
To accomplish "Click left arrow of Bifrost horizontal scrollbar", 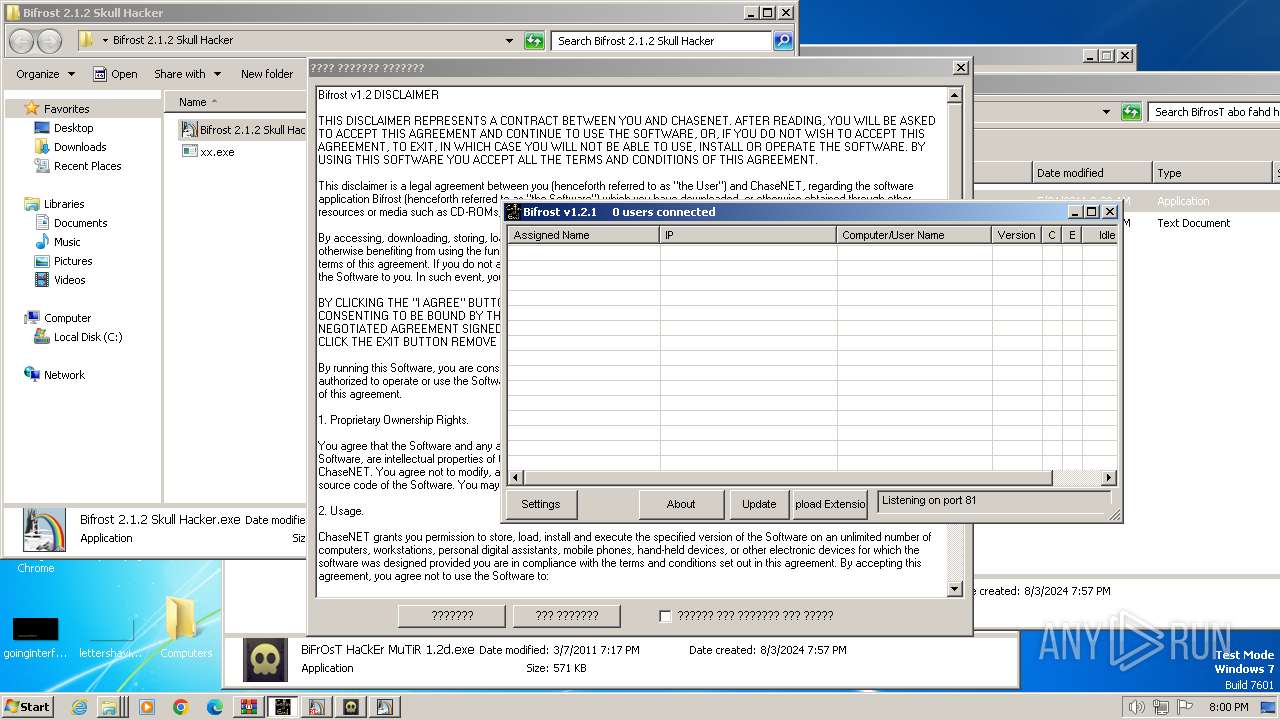I will coord(516,478).
